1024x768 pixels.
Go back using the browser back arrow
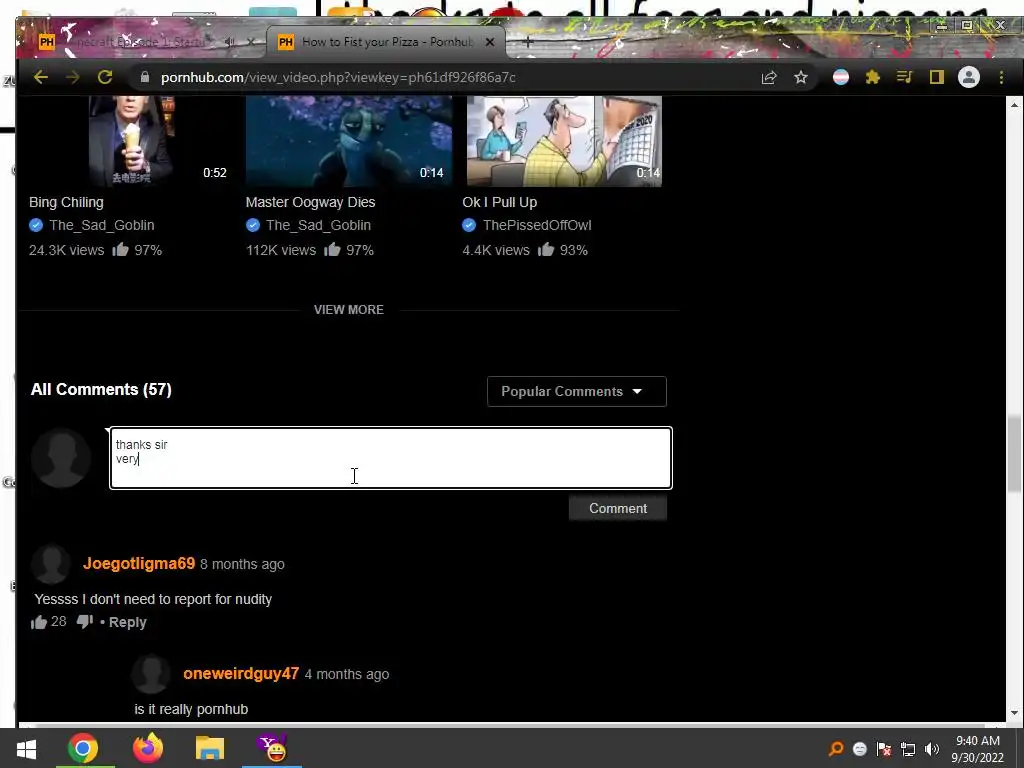[40, 77]
